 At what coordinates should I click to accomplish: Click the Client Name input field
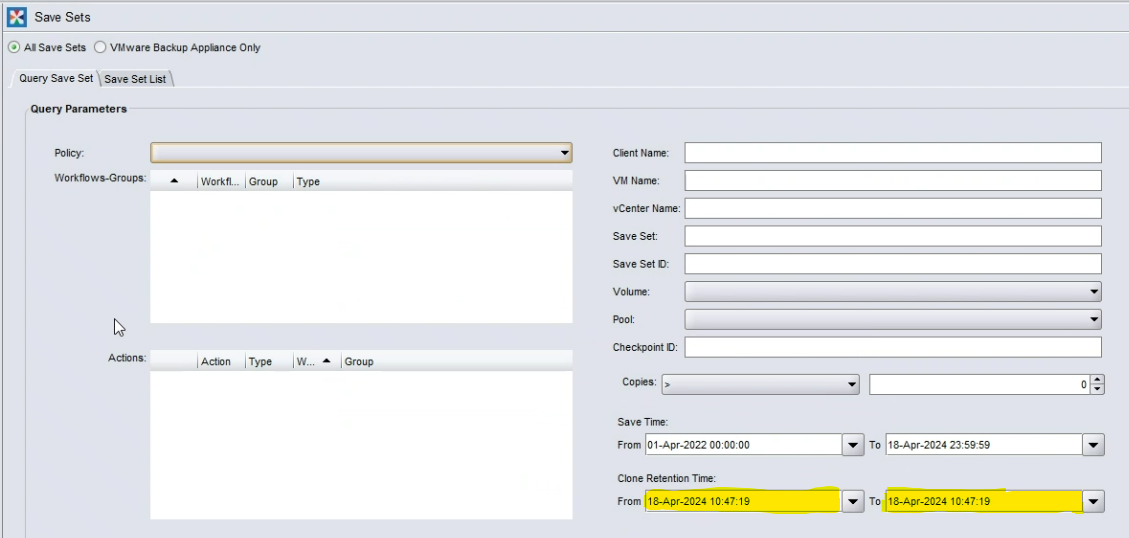click(892, 153)
